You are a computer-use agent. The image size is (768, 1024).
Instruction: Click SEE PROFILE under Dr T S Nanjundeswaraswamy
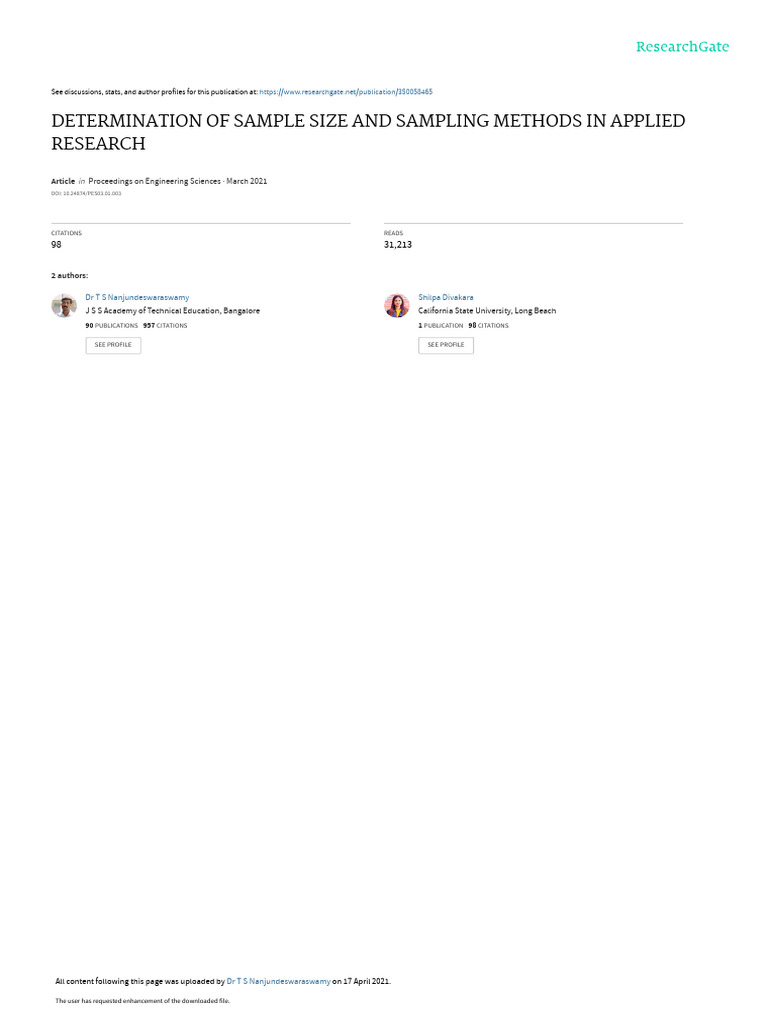pyautogui.click(x=113, y=345)
